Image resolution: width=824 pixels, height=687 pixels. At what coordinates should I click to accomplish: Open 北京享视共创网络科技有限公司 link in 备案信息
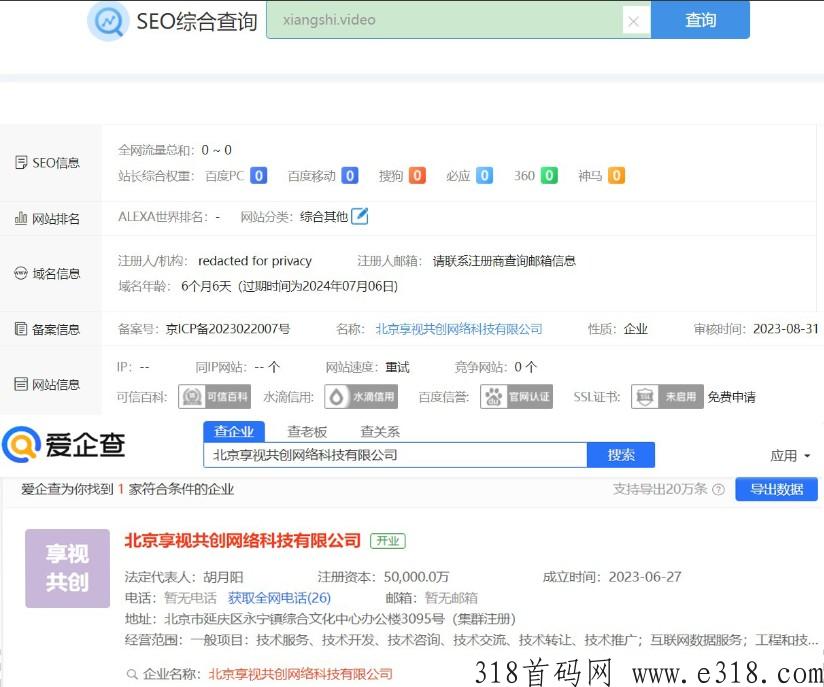(x=459, y=329)
